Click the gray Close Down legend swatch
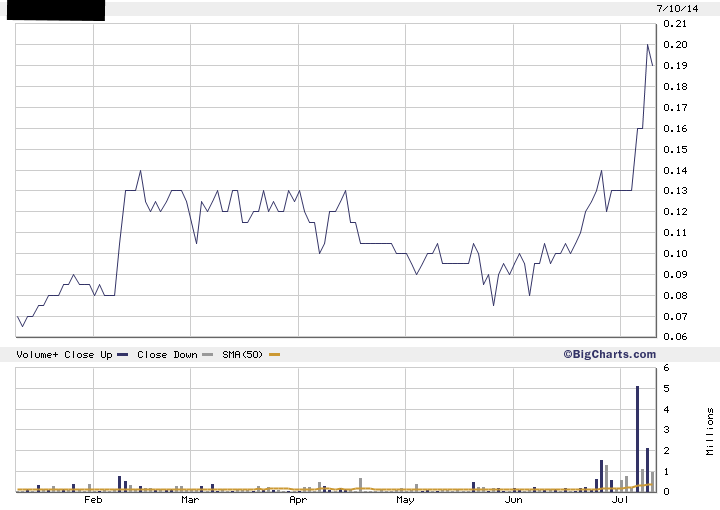This screenshot has width=720, height=510. pyautogui.click(x=208, y=355)
